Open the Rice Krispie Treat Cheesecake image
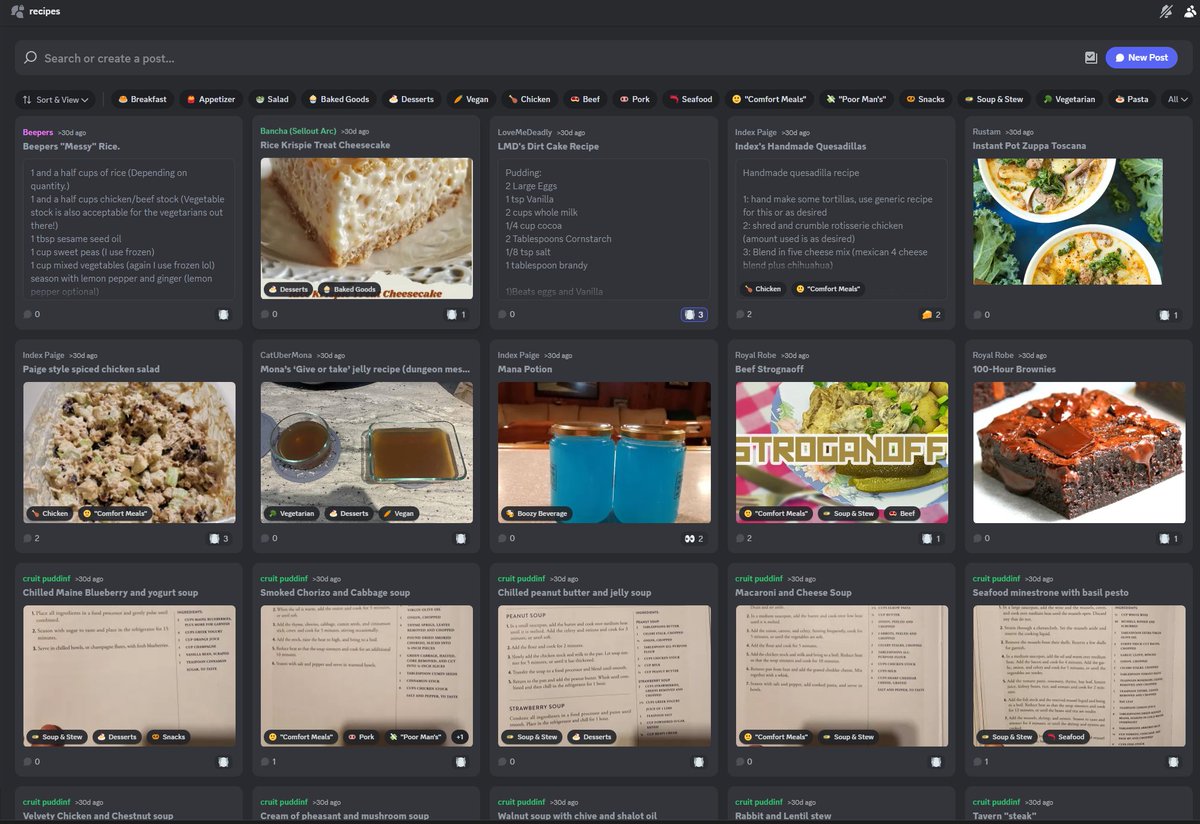The width and height of the screenshot is (1200, 824). pyautogui.click(x=366, y=228)
